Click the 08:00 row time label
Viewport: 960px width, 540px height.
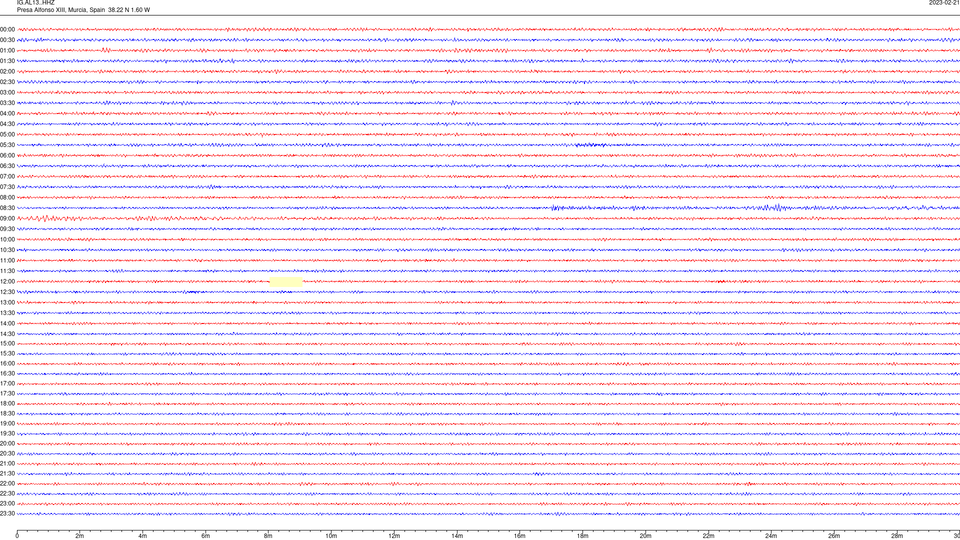7,197
